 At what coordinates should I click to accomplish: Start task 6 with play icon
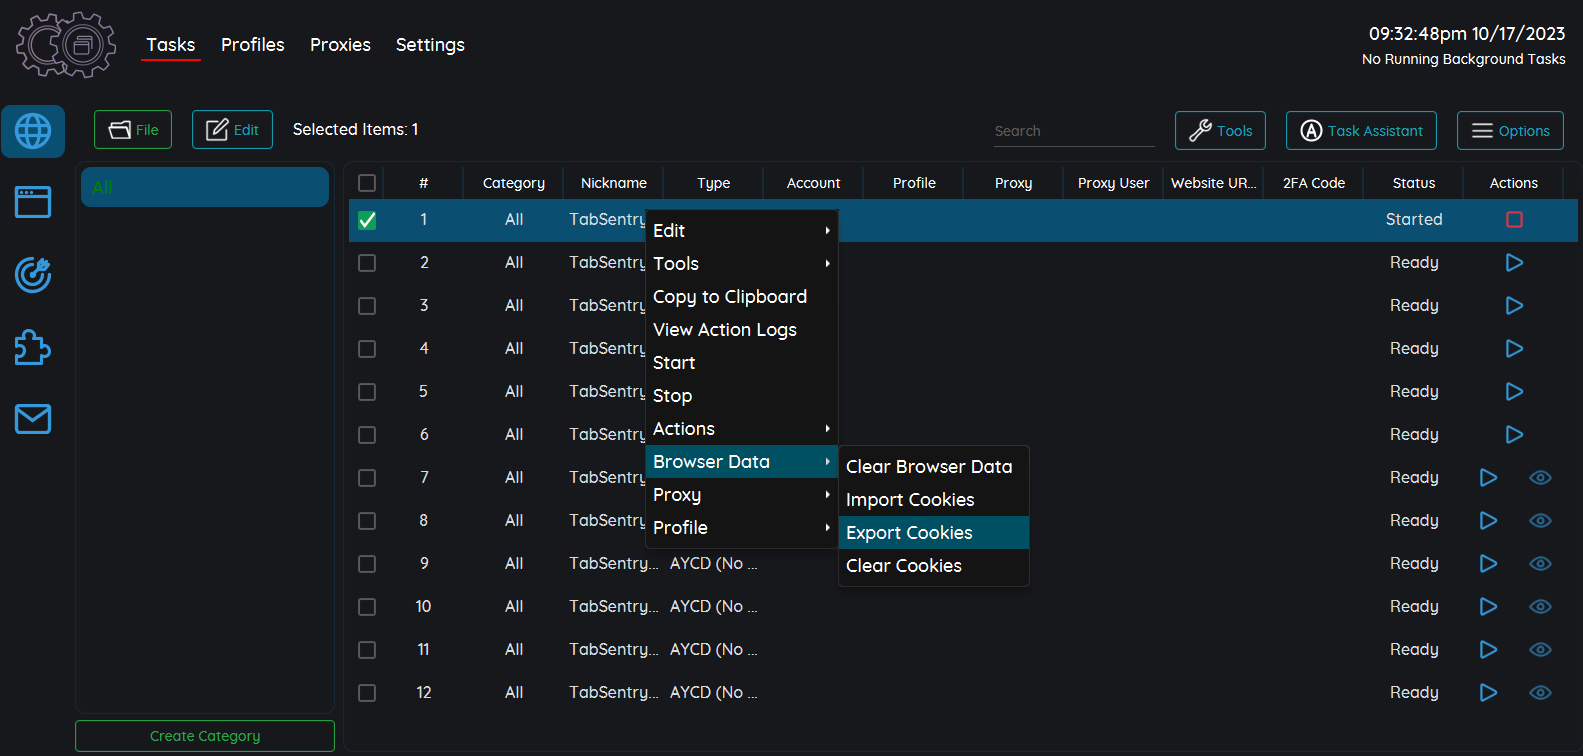point(1514,434)
